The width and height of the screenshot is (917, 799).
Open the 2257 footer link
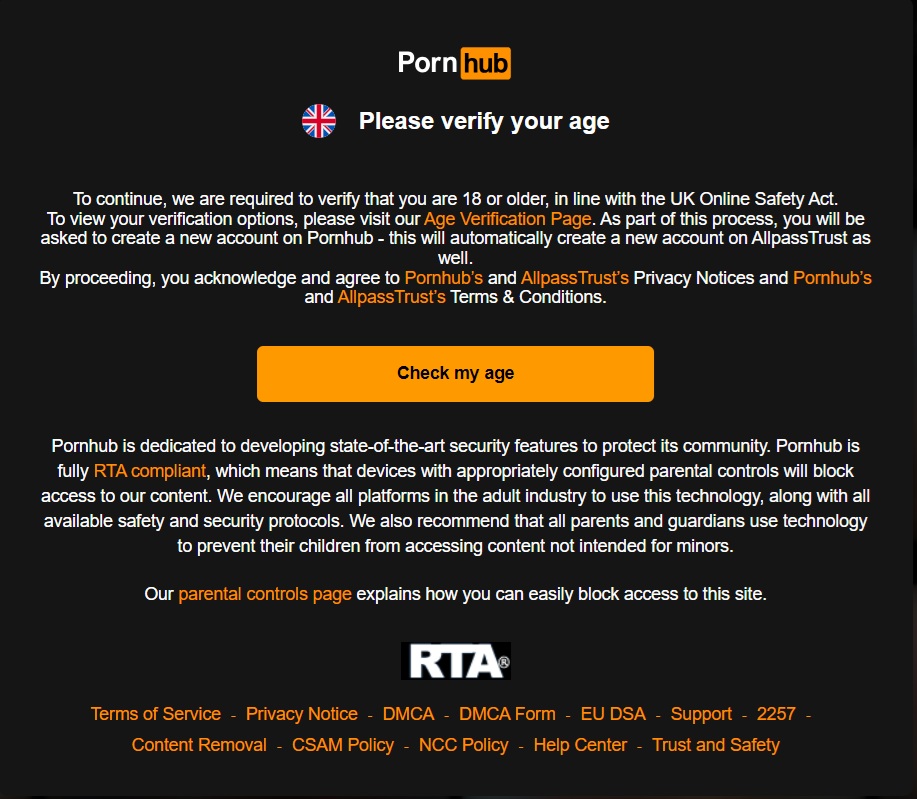776,714
